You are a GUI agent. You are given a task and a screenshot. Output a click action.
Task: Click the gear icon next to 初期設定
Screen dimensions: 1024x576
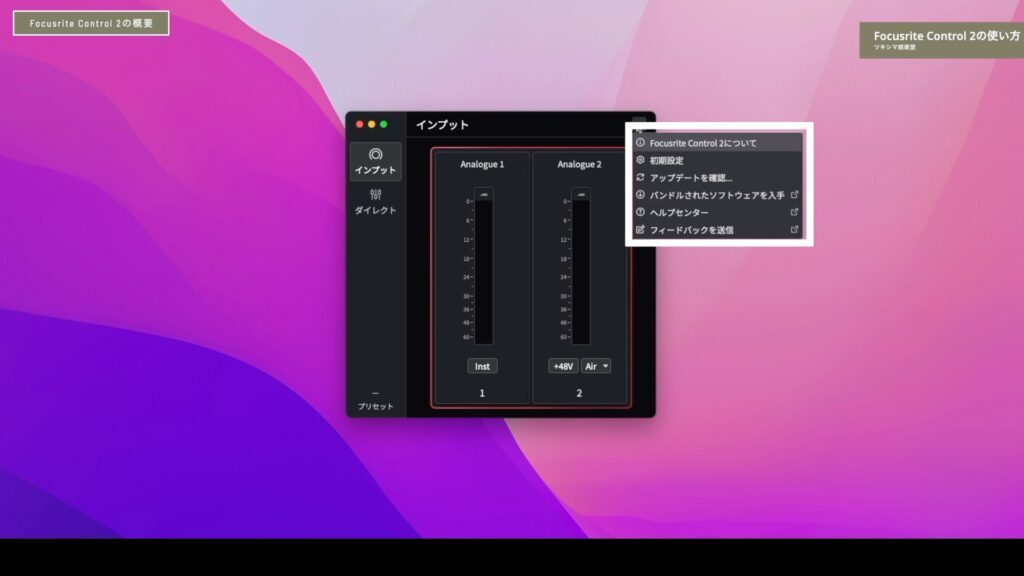tap(640, 160)
